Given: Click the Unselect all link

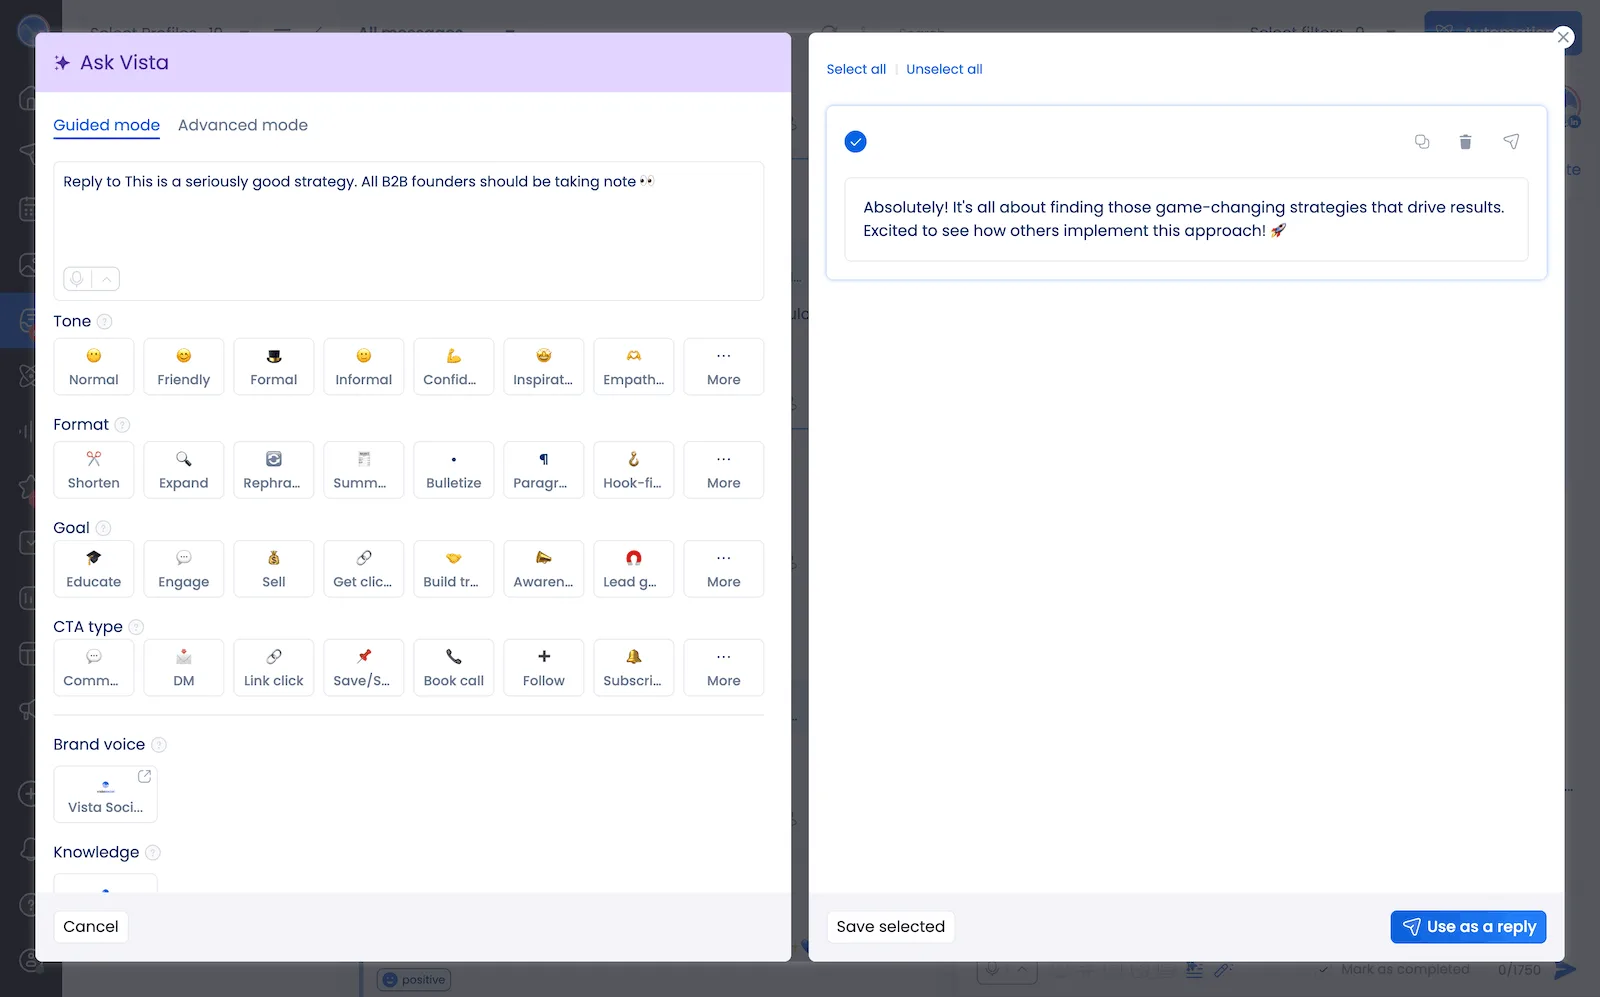Looking at the screenshot, I should click(x=943, y=68).
